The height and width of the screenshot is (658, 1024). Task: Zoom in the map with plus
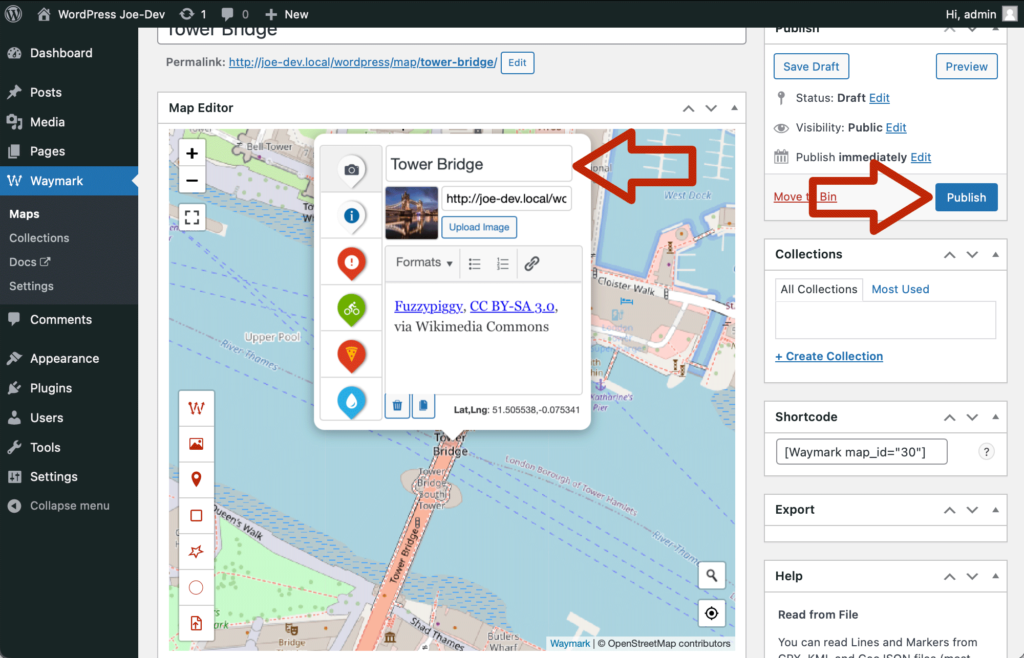click(192, 154)
